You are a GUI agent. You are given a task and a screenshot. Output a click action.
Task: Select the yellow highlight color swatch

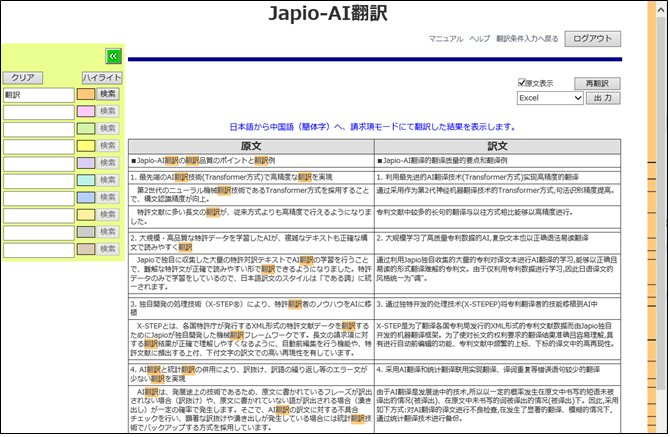pyautogui.click(x=86, y=146)
